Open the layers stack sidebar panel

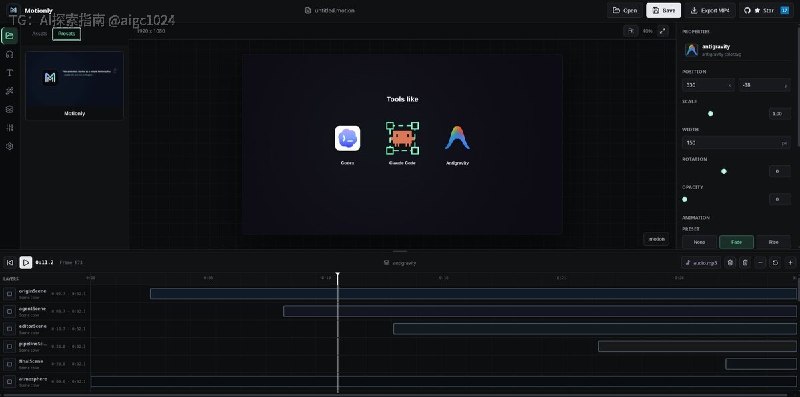coord(10,109)
